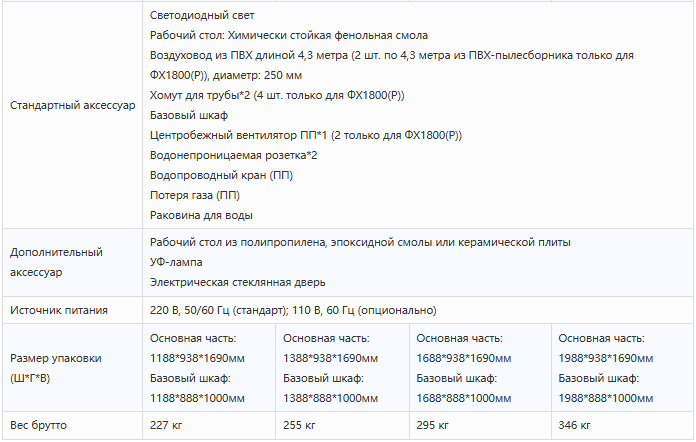Click the 'Базовый шкаф' accessory entry
This screenshot has height=442, width=696.
point(189,115)
